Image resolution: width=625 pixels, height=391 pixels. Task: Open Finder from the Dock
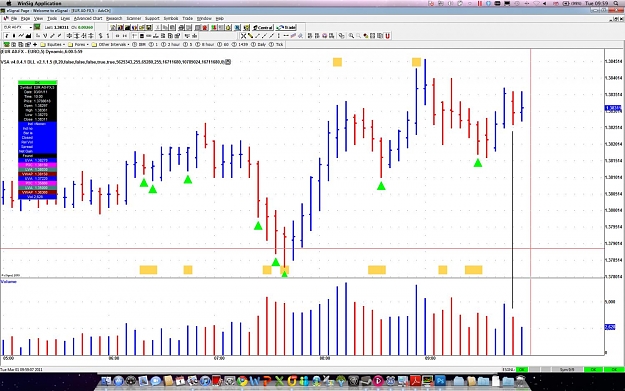106,381
